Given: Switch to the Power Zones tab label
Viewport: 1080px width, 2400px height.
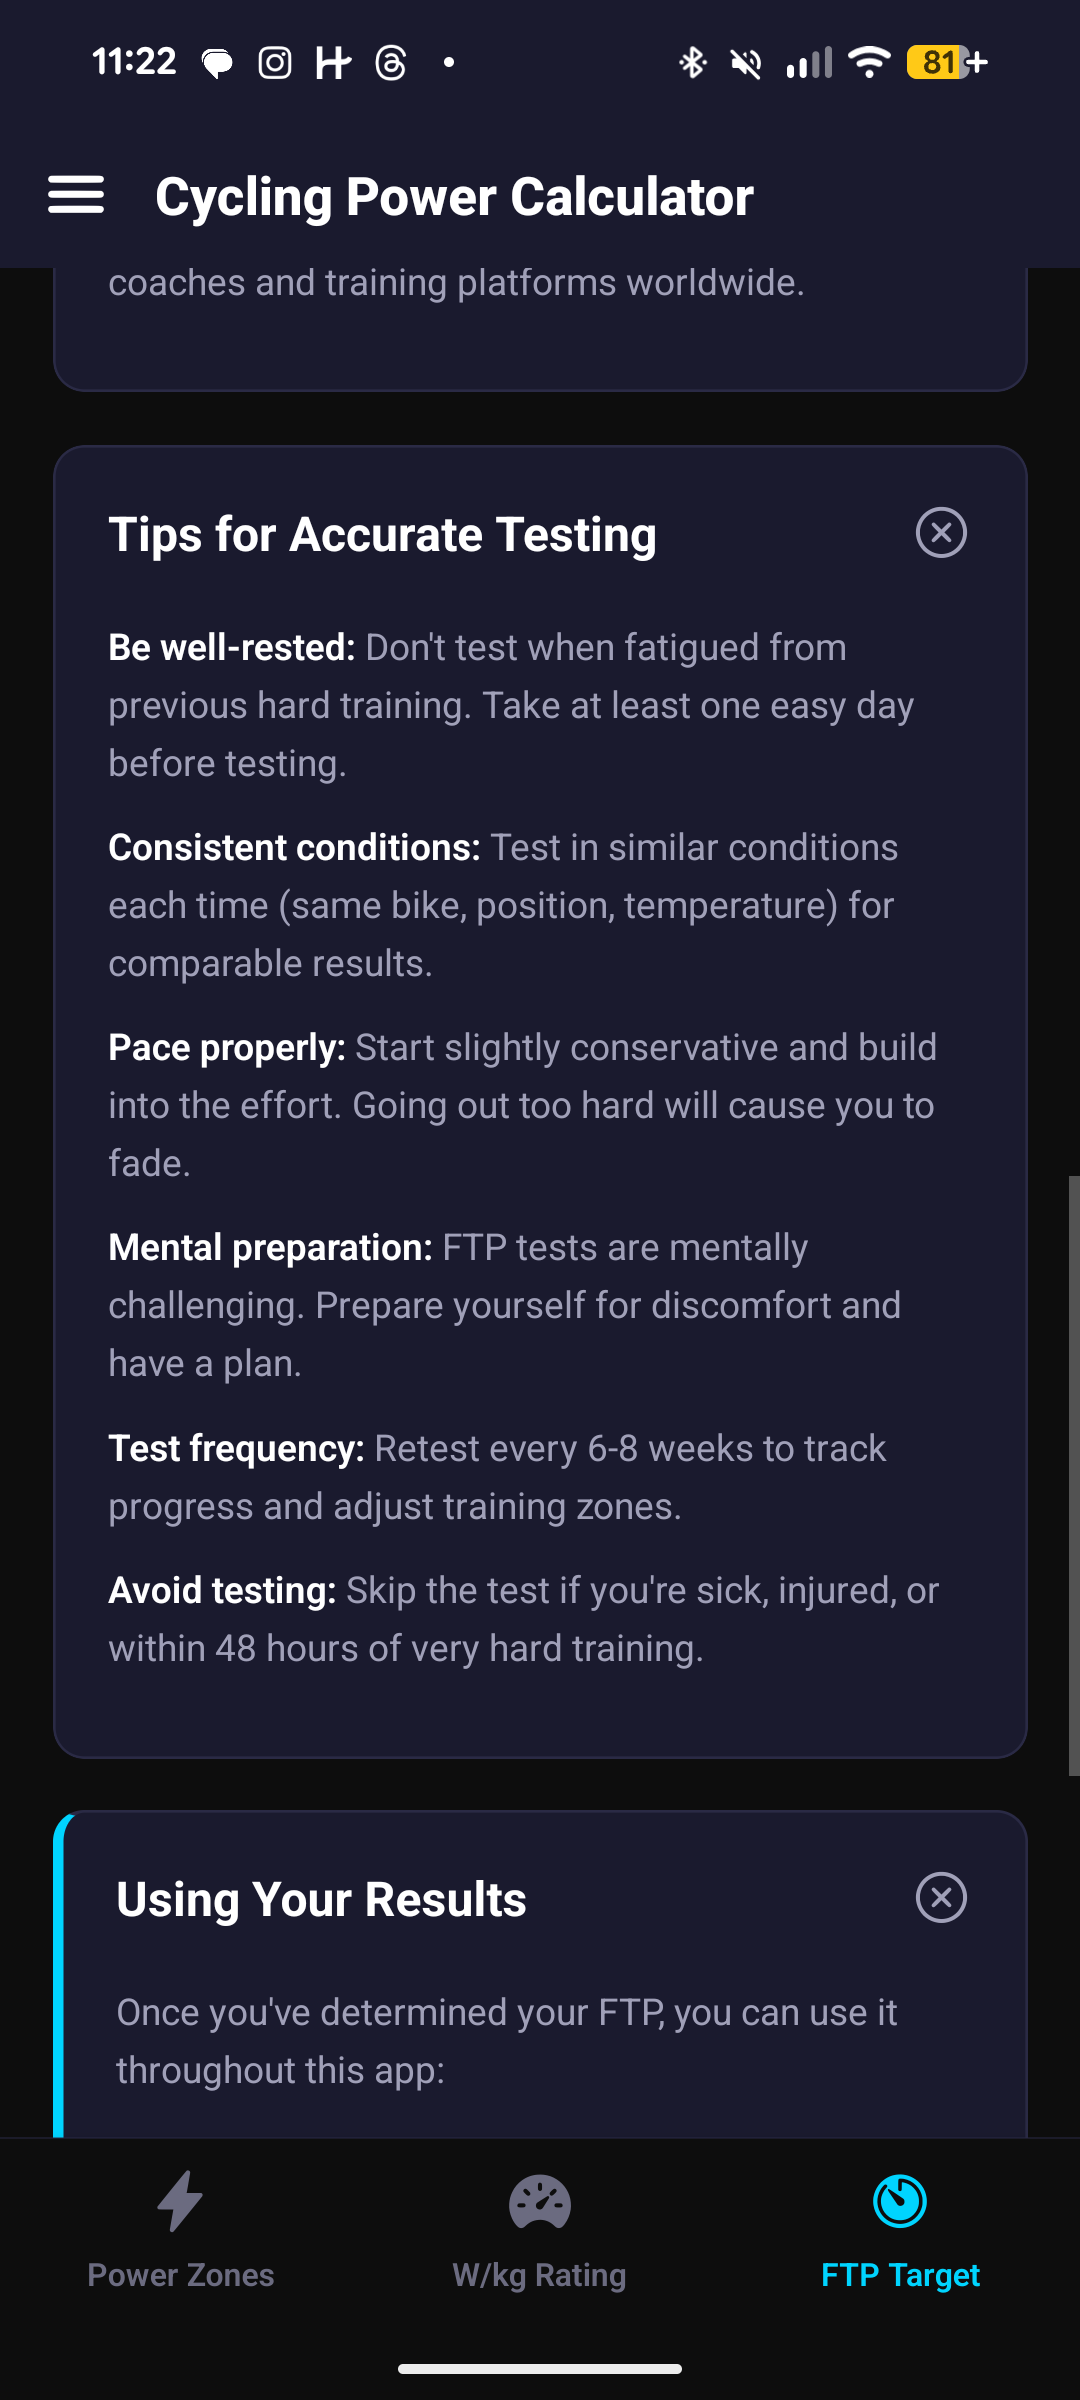Looking at the screenshot, I should (180, 2275).
